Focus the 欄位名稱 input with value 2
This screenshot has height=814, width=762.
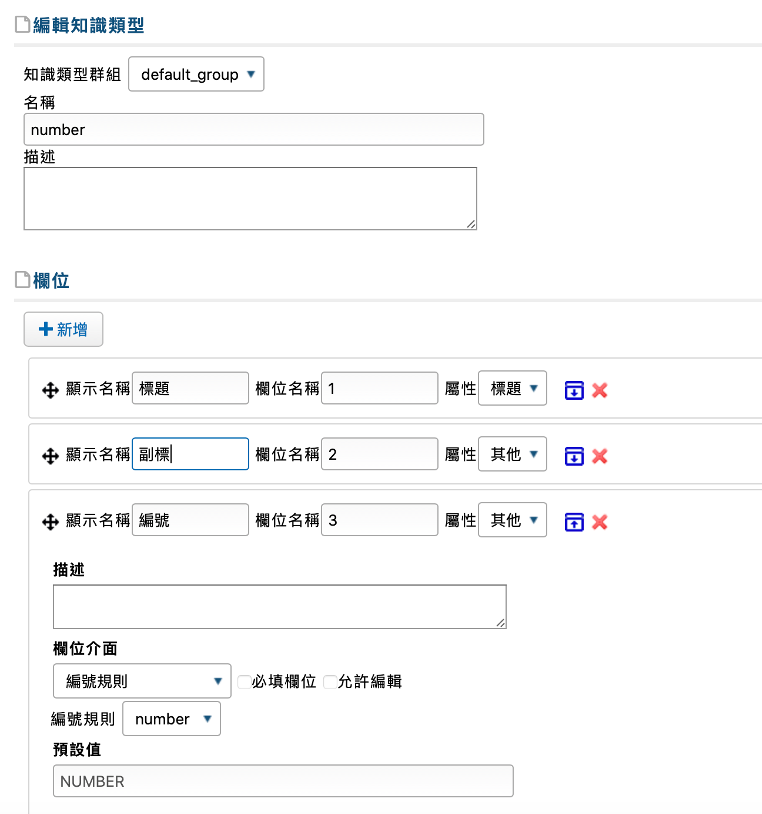coord(379,455)
